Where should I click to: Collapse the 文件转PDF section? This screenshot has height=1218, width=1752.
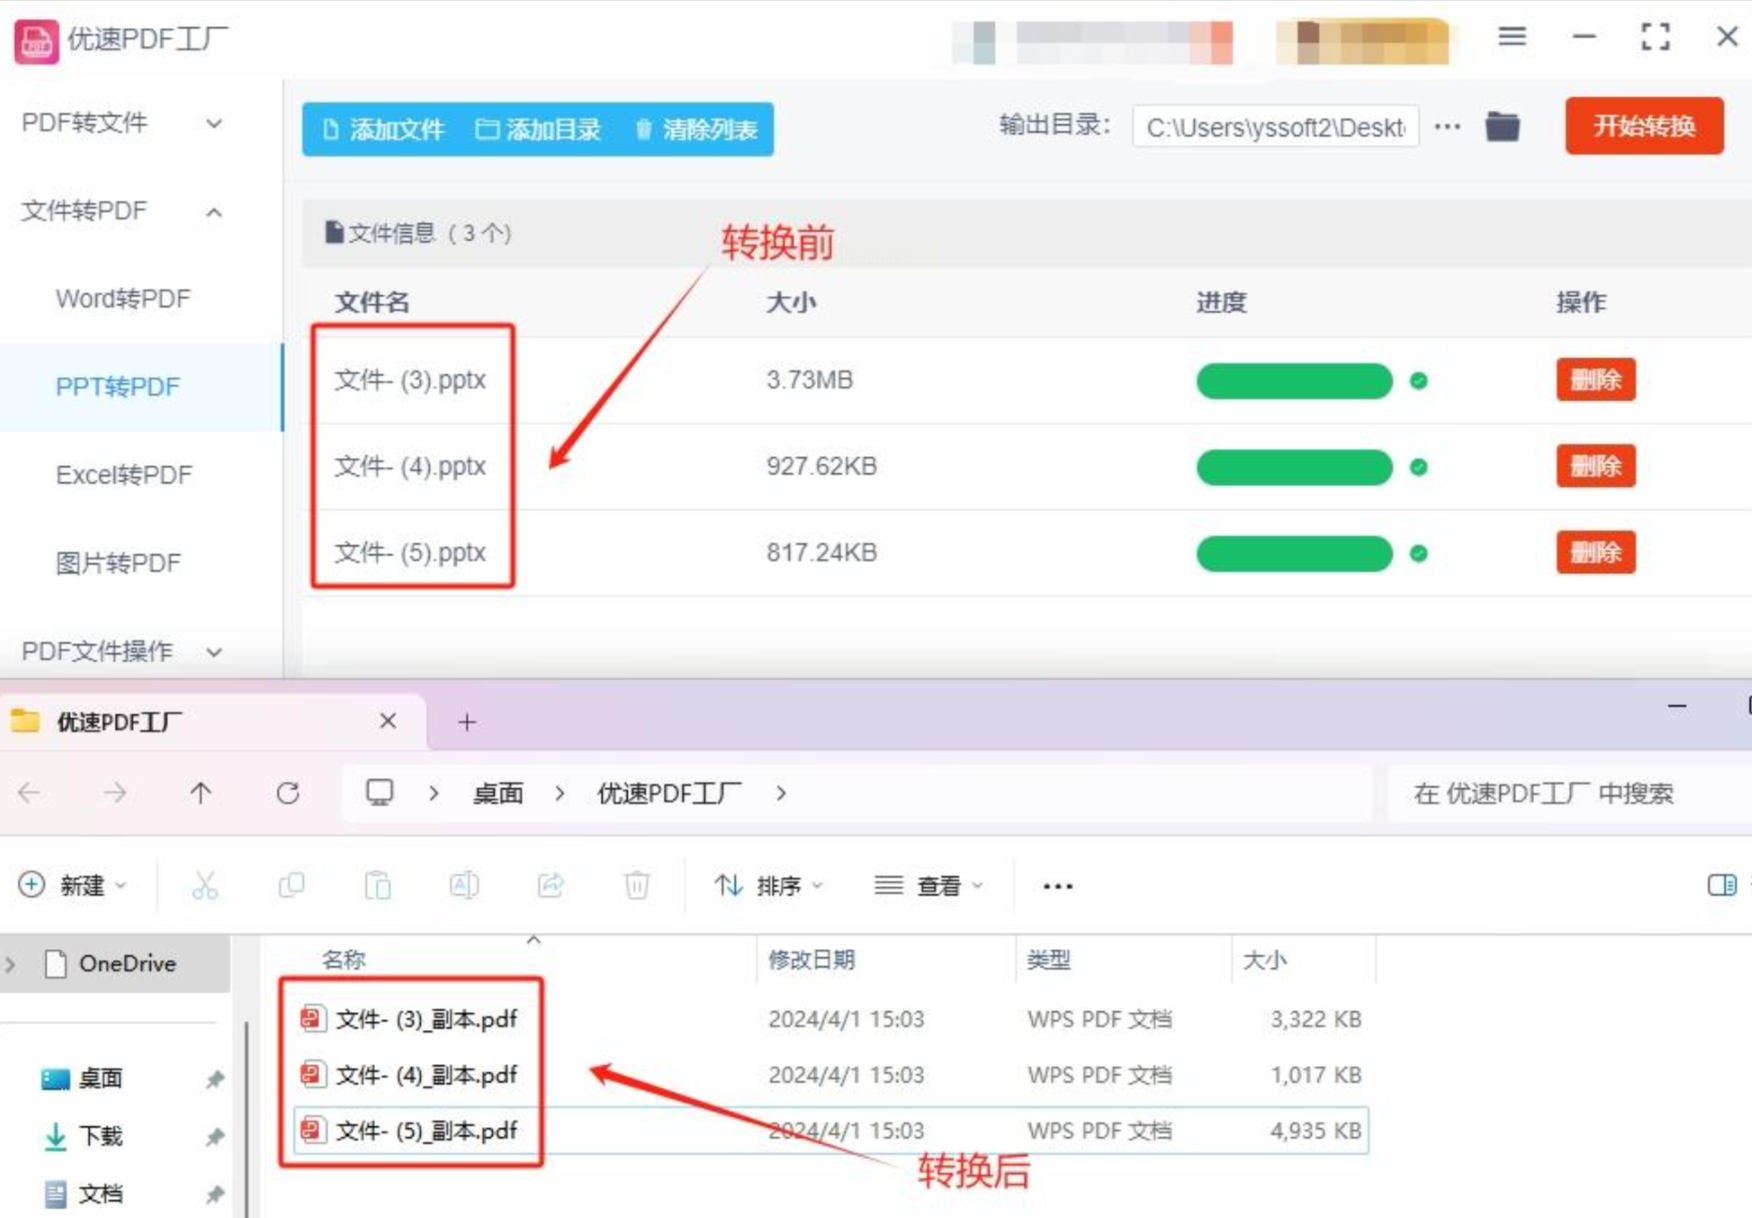[122, 211]
